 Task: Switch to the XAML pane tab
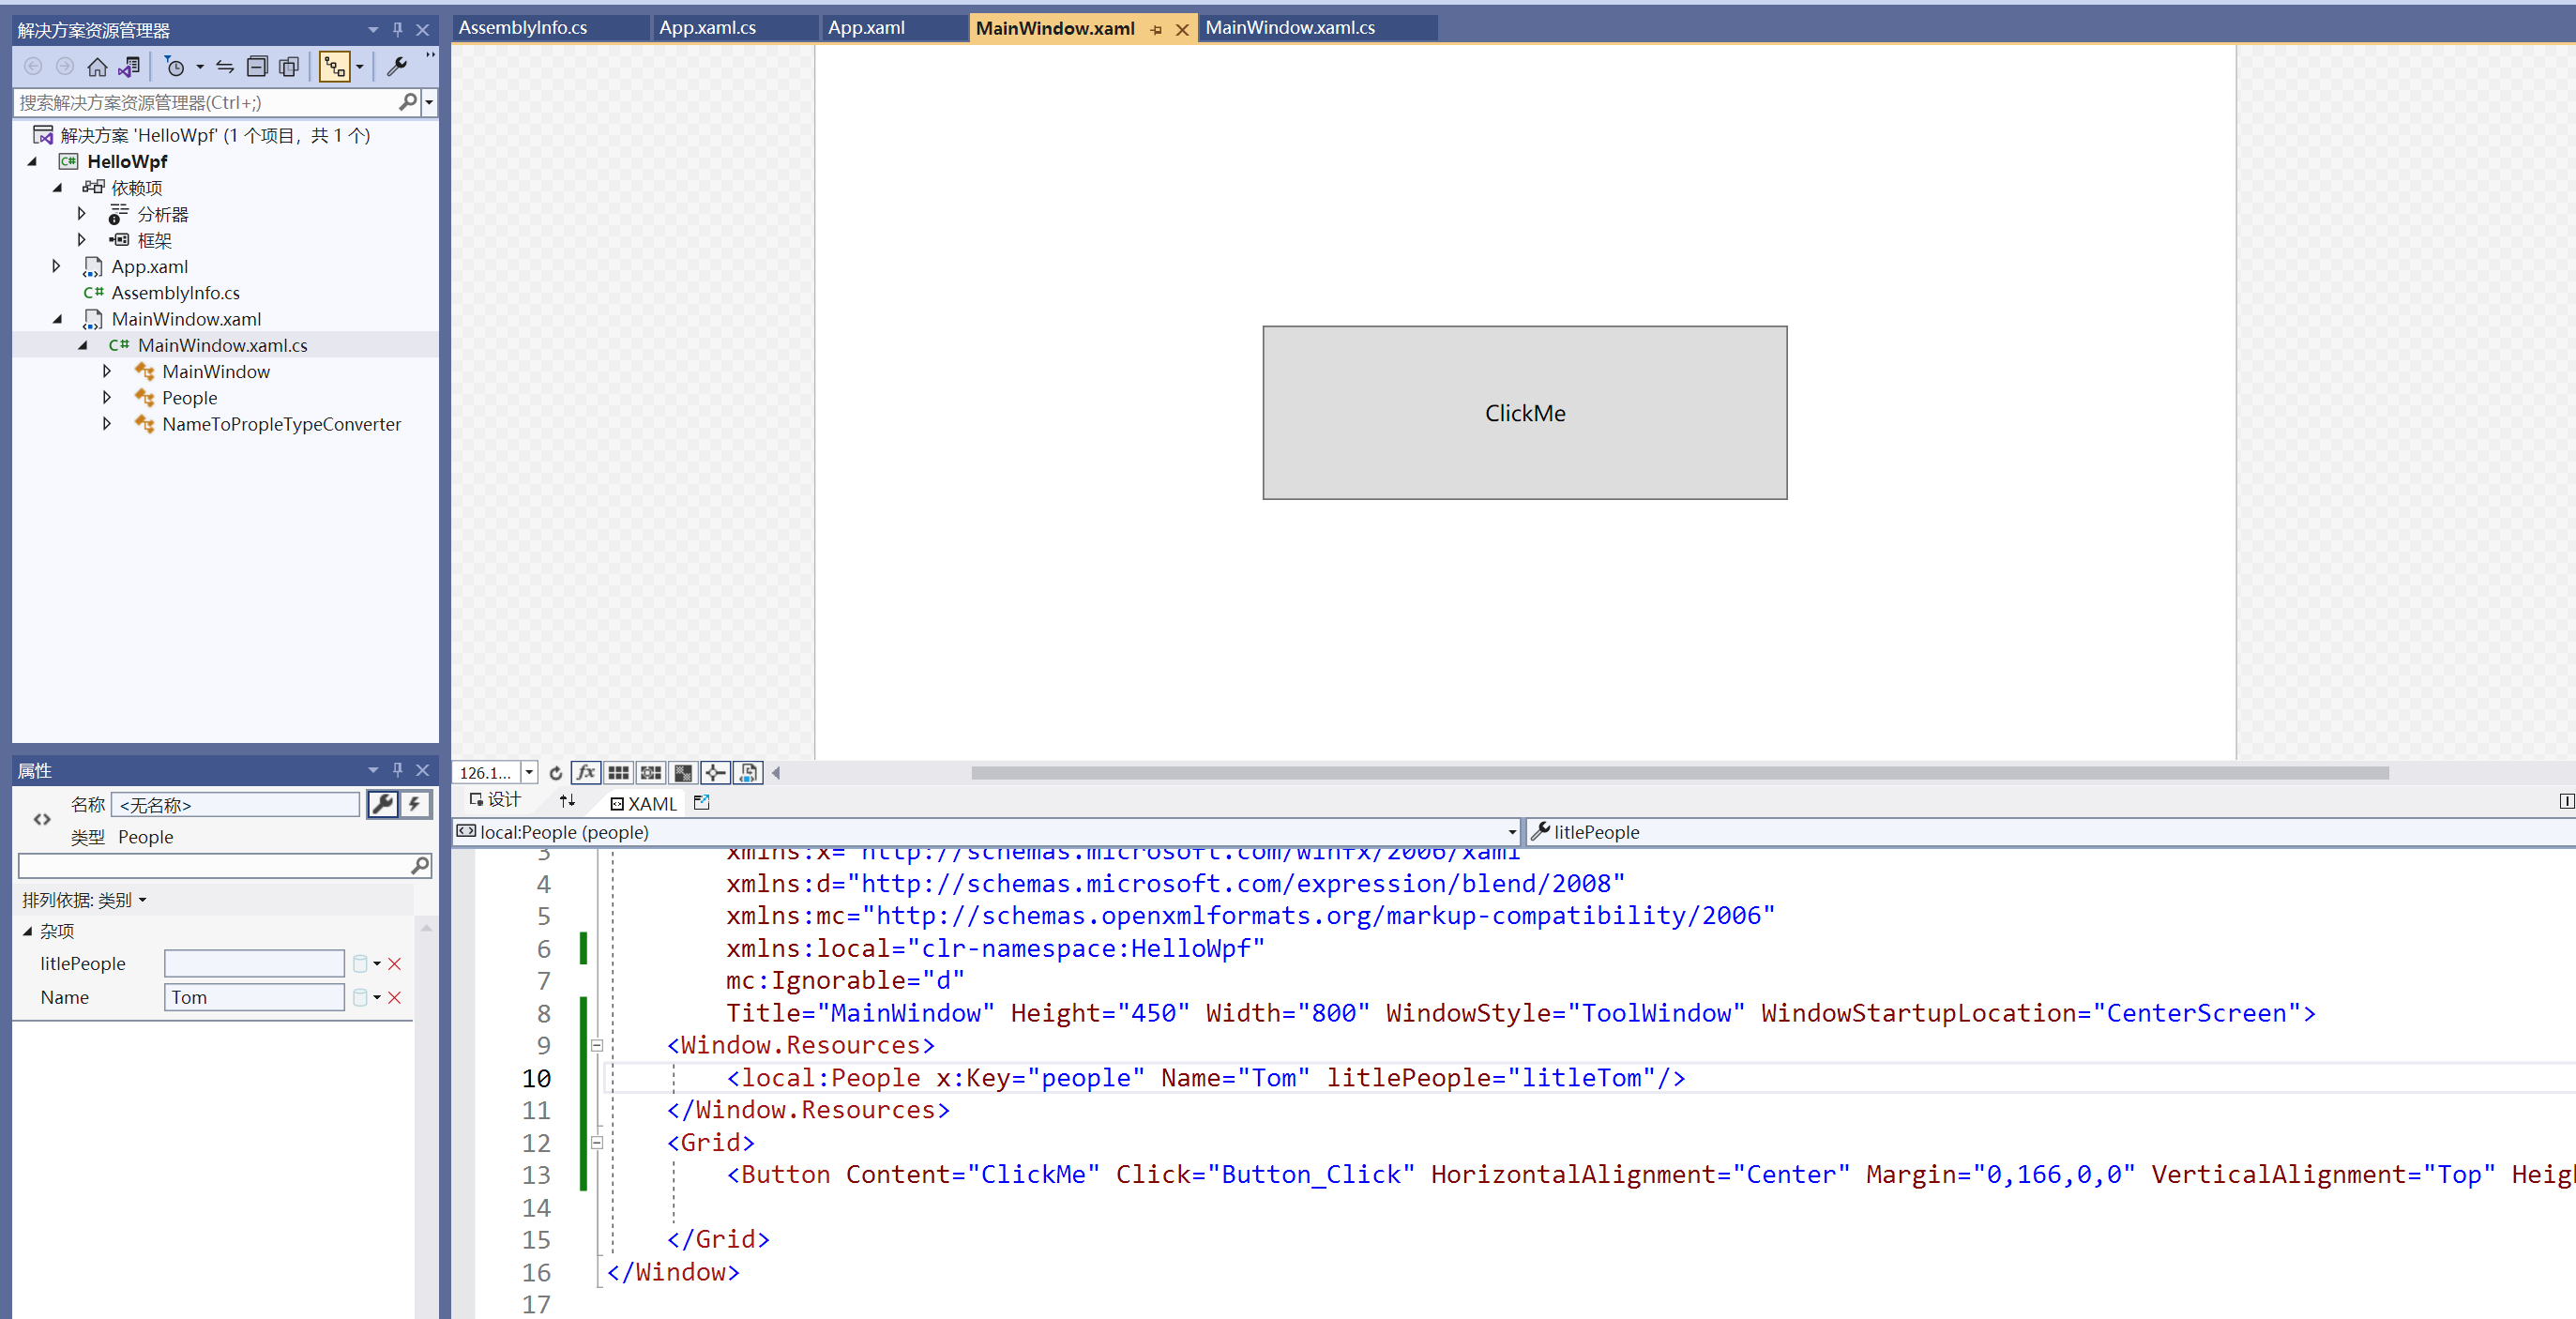coord(644,803)
